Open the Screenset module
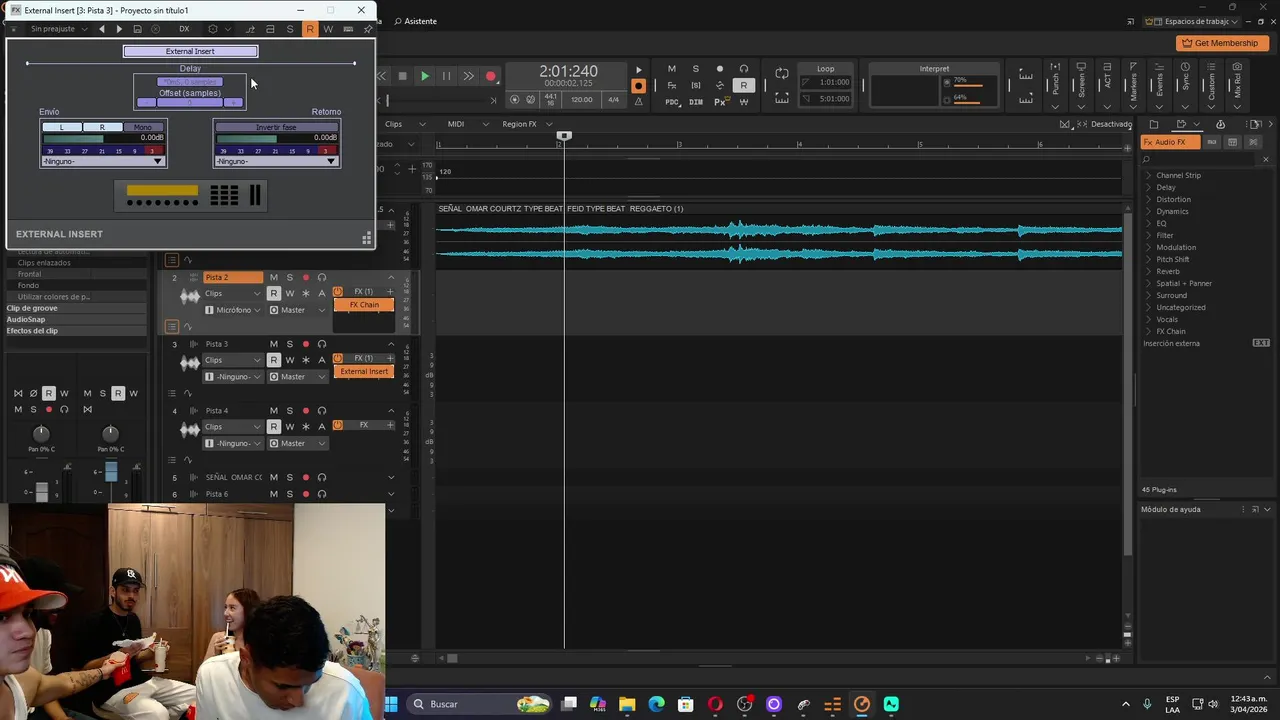 click(x=1081, y=84)
